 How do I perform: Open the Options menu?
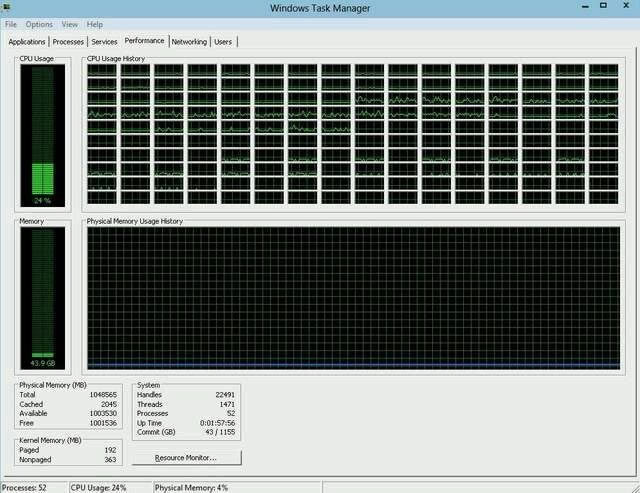pos(39,24)
